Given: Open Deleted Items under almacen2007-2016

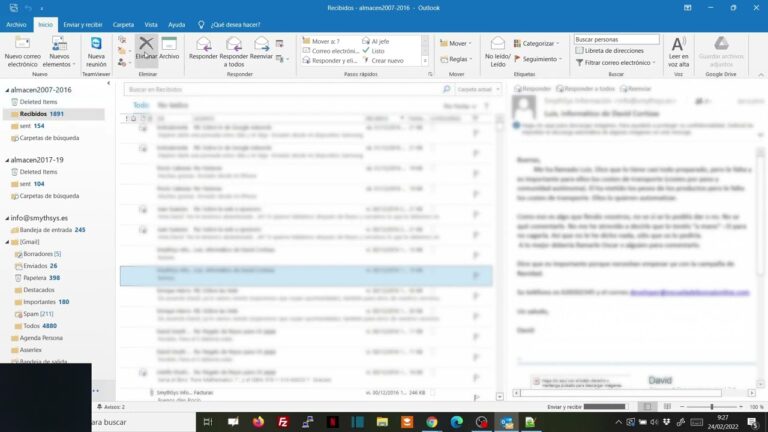Looking at the screenshot, I should tap(38, 102).
